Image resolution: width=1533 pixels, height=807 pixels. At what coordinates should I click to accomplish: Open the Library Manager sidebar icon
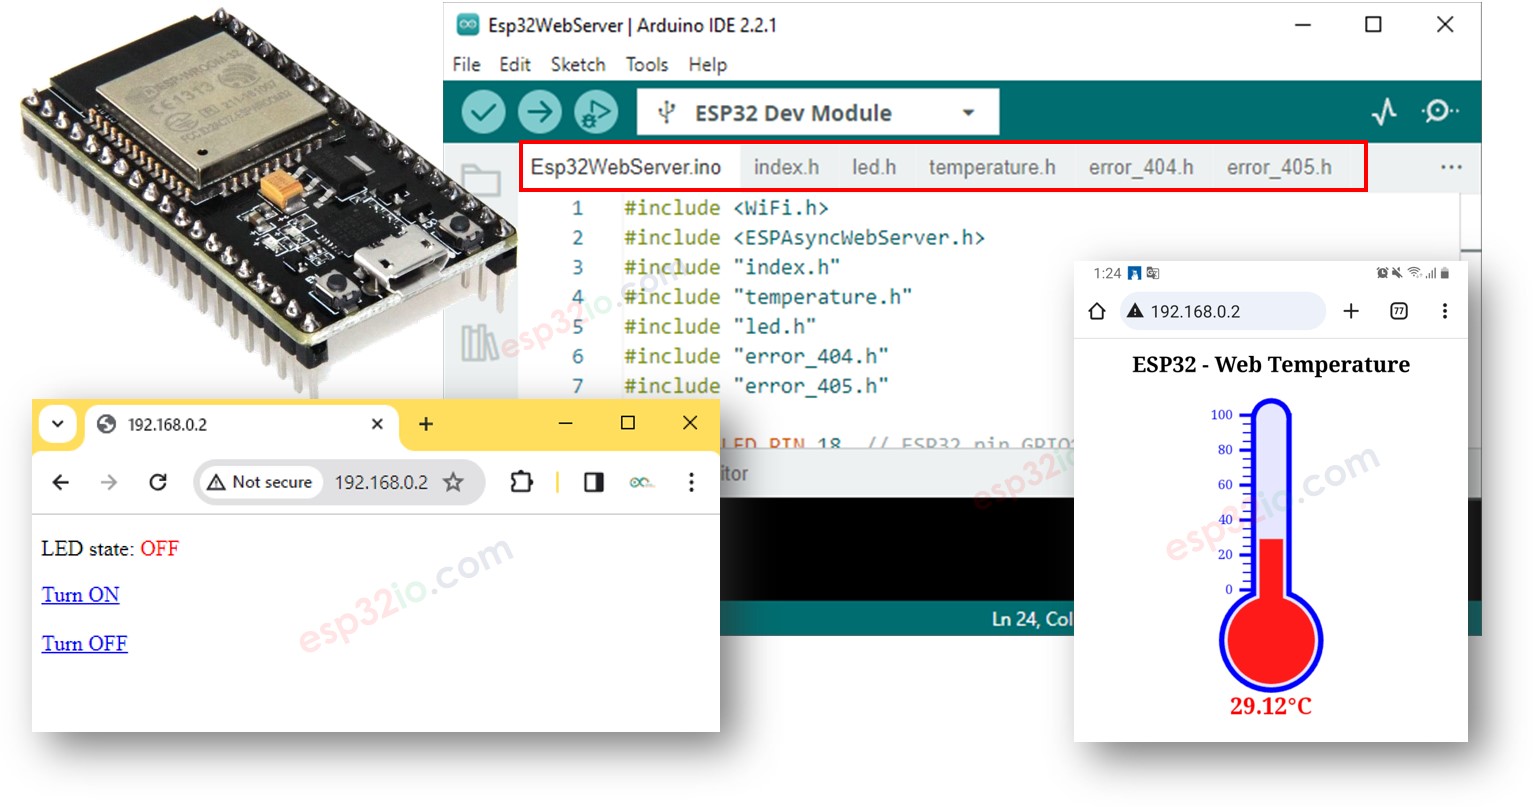coord(479,343)
